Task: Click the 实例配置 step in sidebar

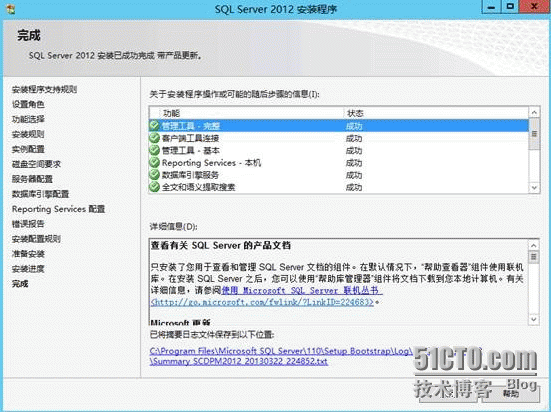Action: [28, 149]
